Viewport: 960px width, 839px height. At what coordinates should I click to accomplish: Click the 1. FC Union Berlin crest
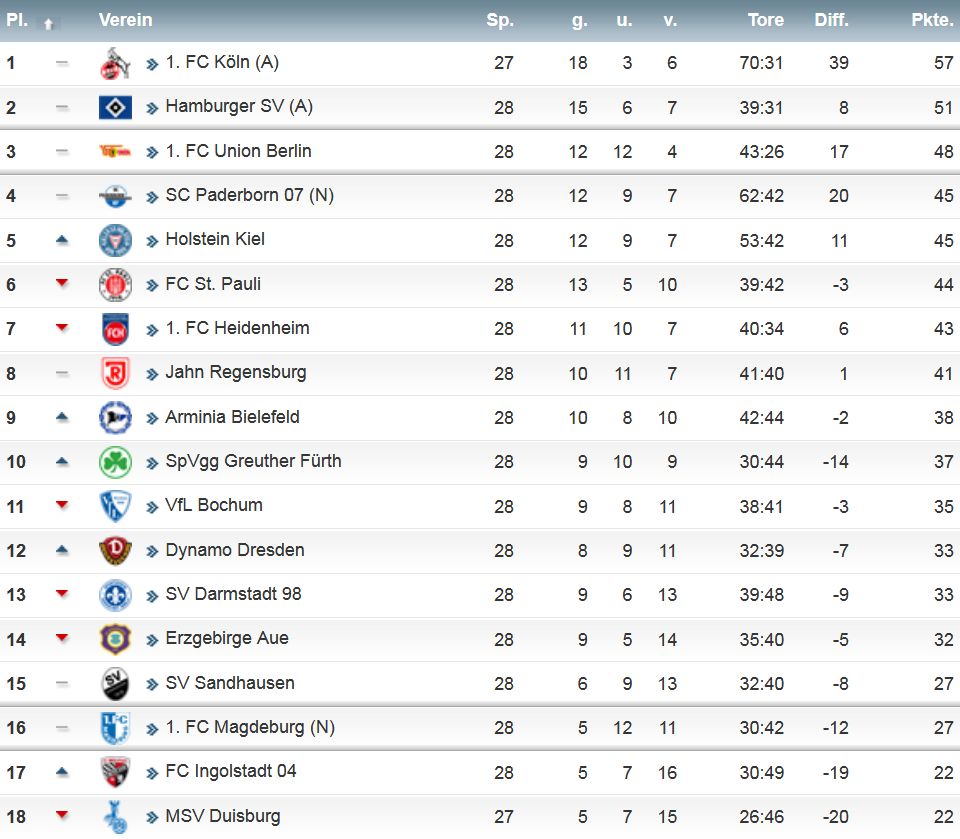pyautogui.click(x=115, y=152)
